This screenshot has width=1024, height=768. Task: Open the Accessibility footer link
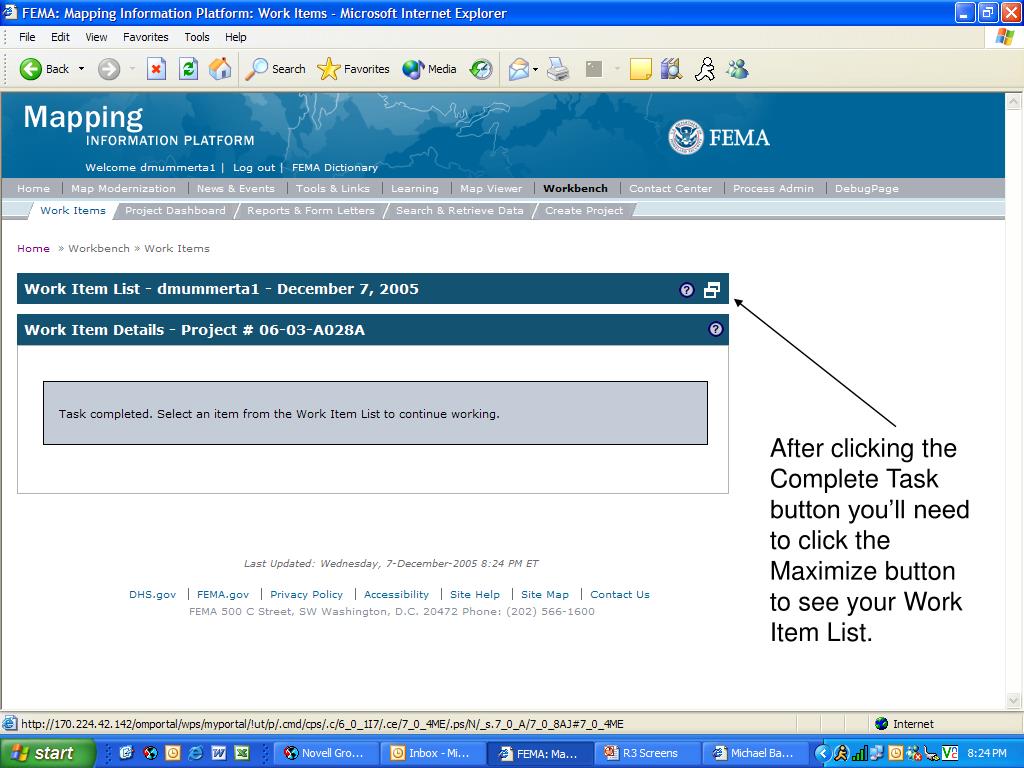point(396,594)
